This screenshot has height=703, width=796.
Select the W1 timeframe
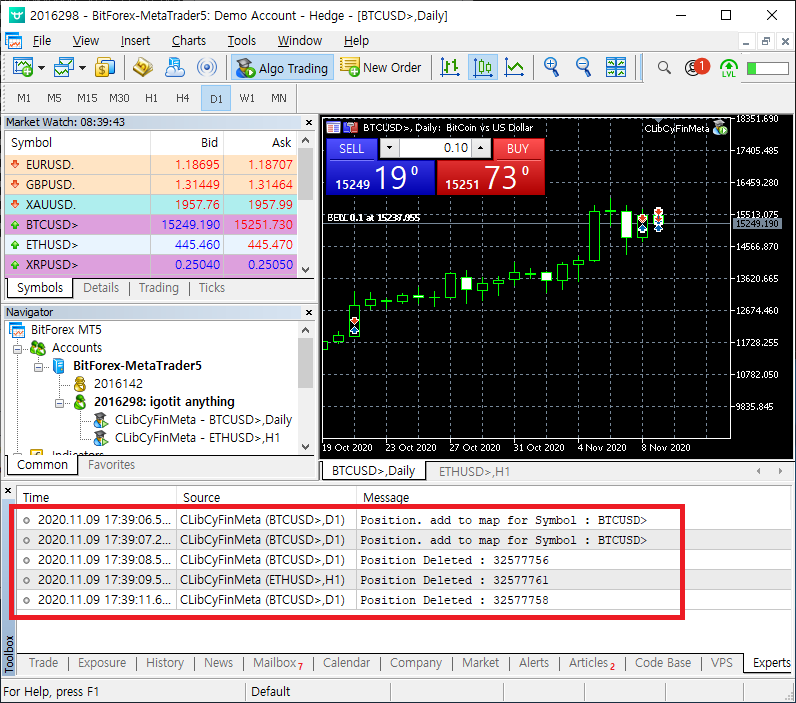[x=247, y=98]
